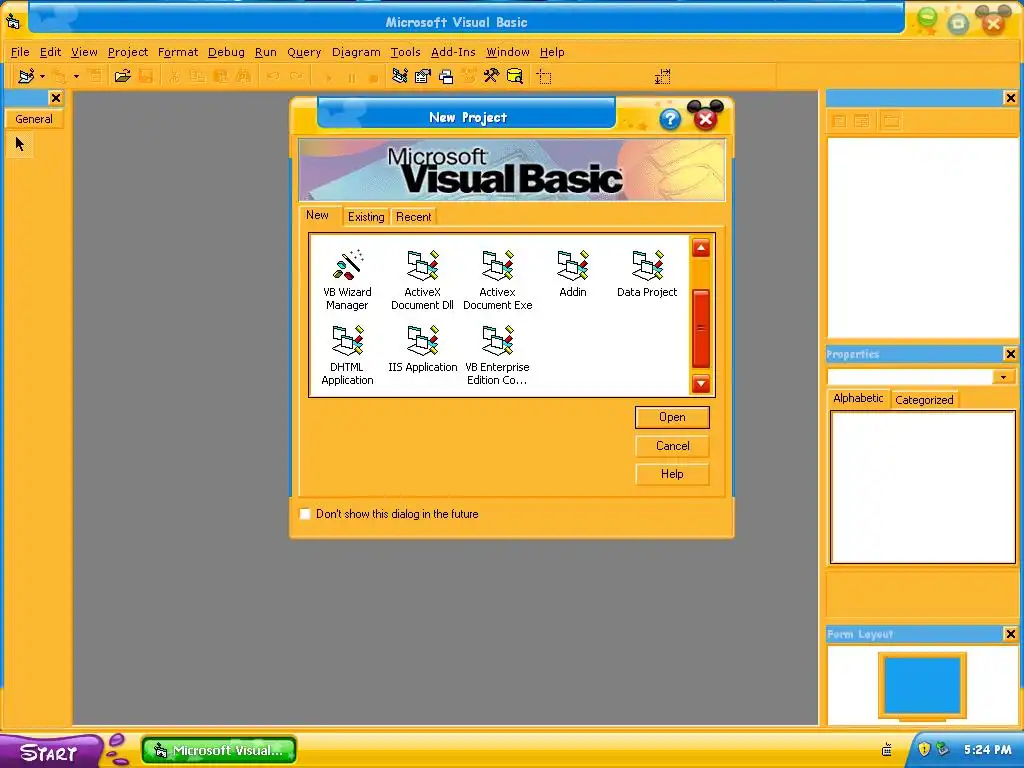Open the Tools menu
1024x768 pixels.
(x=406, y=52)
